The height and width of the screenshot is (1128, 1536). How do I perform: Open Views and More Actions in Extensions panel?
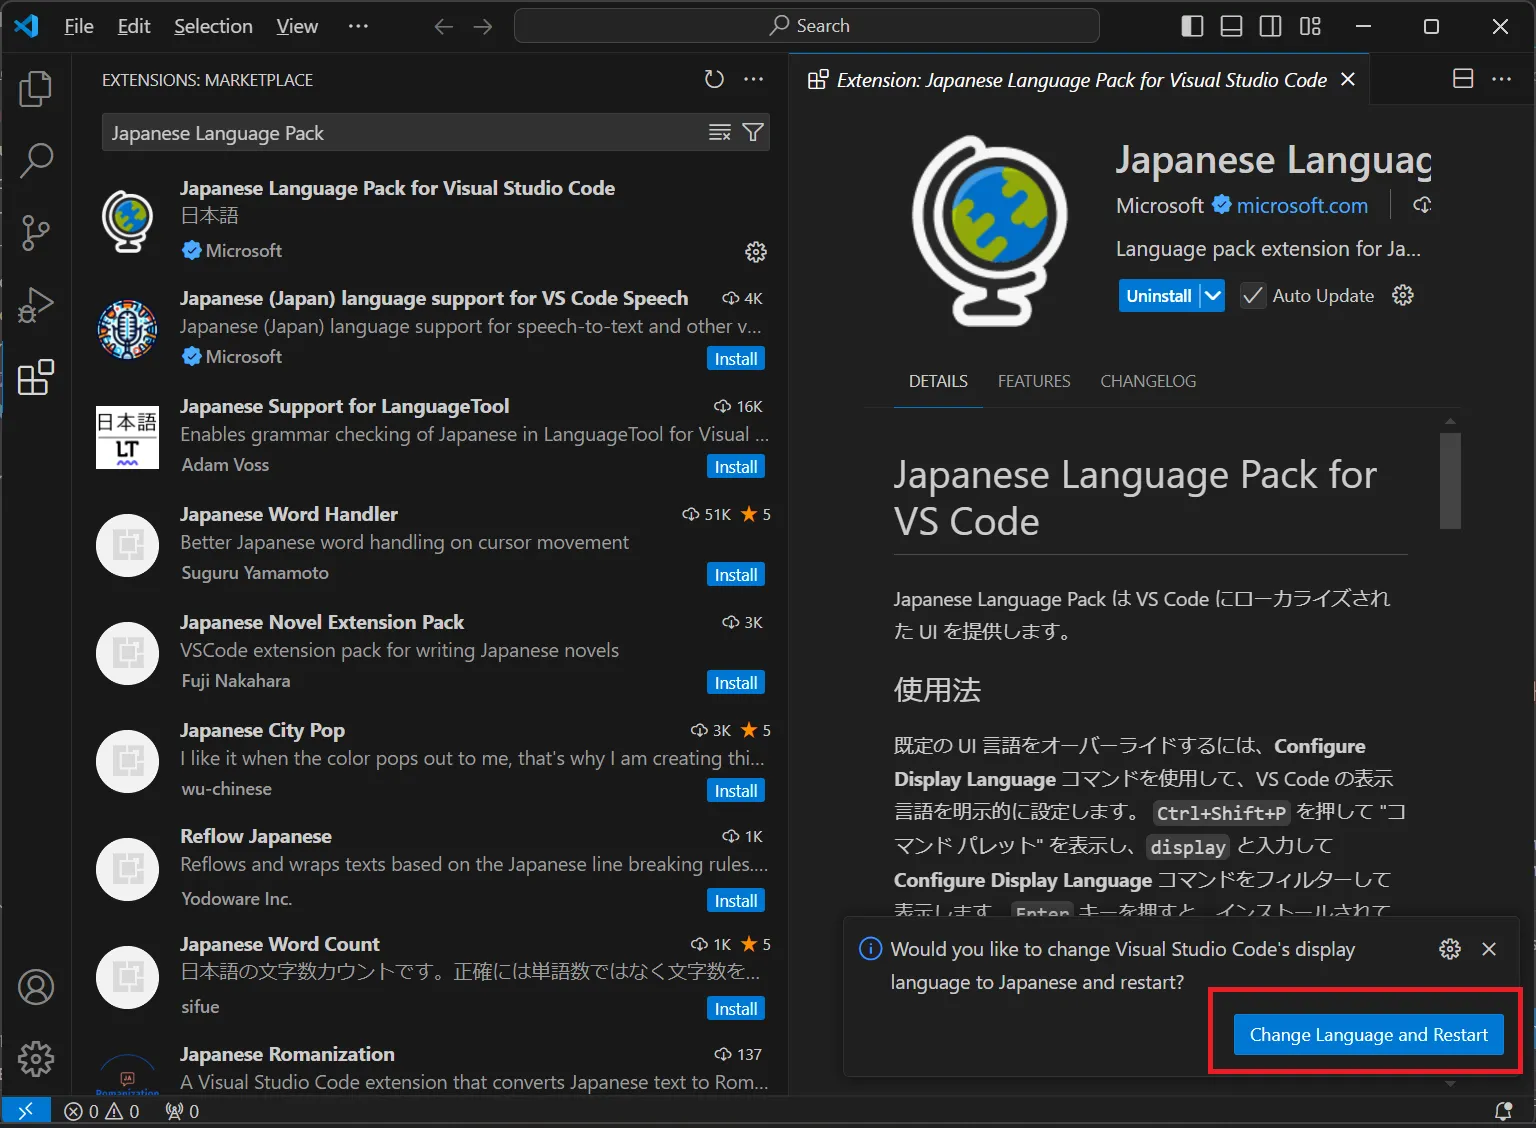pyautogui.click(x=754, y=79)
